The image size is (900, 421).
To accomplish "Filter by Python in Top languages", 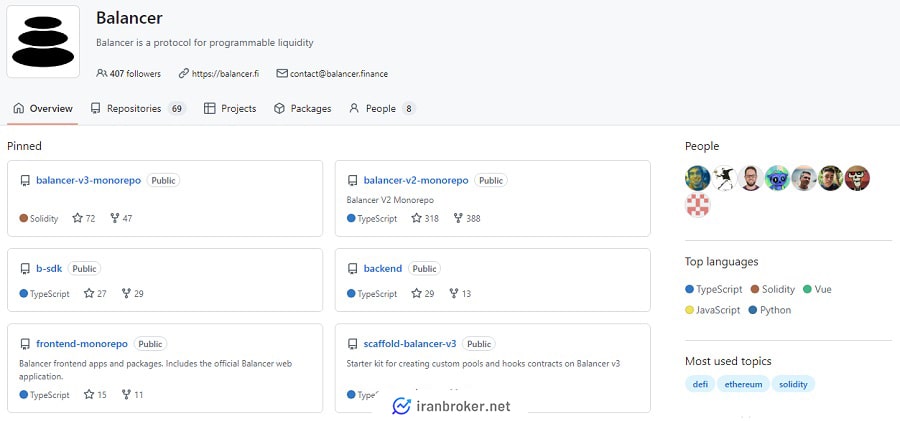I will pos(770,310).
